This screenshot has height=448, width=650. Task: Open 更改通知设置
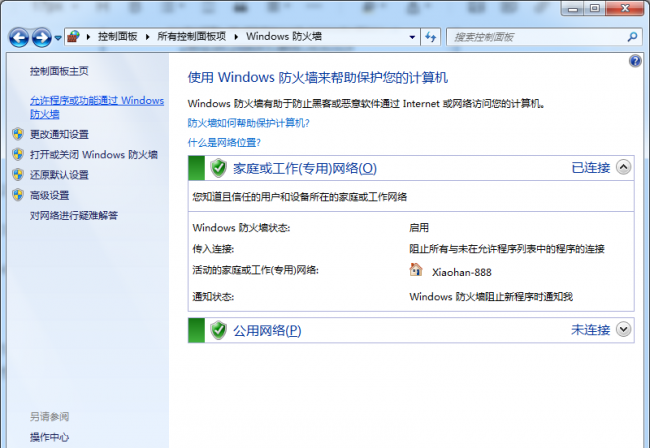point(59,134)
